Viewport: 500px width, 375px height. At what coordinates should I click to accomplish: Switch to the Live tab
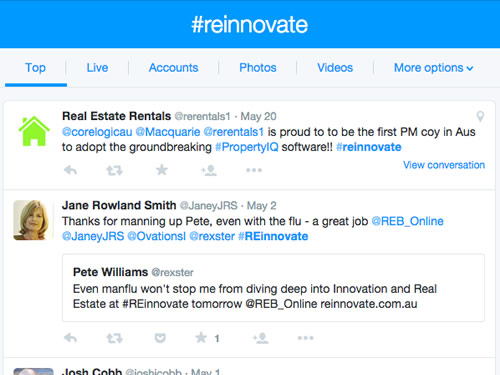pos(97,68)
